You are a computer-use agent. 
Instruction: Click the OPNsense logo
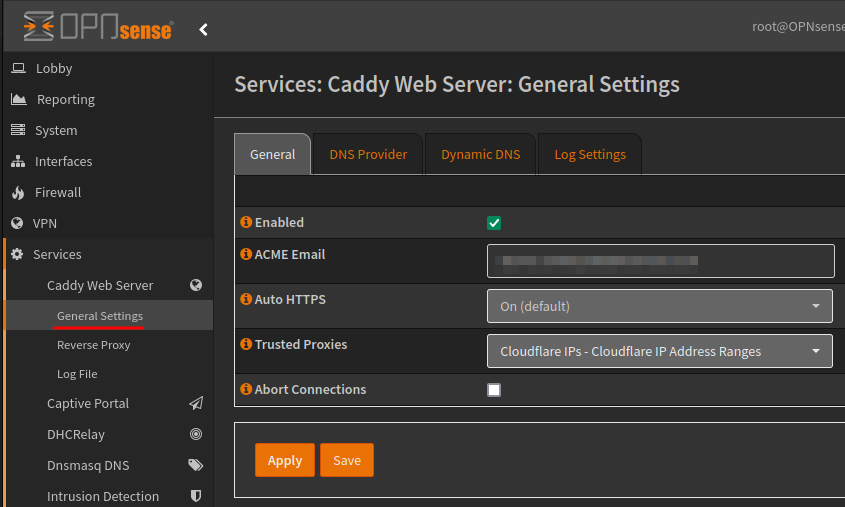[97, 27]
